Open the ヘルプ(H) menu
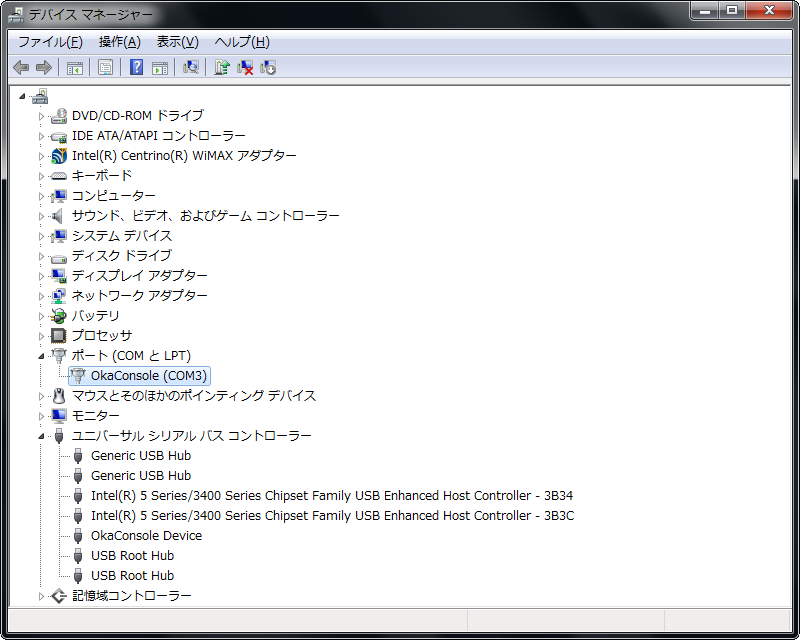The width and height of the screenshot is (800, 640). click(x=241, y=42)
